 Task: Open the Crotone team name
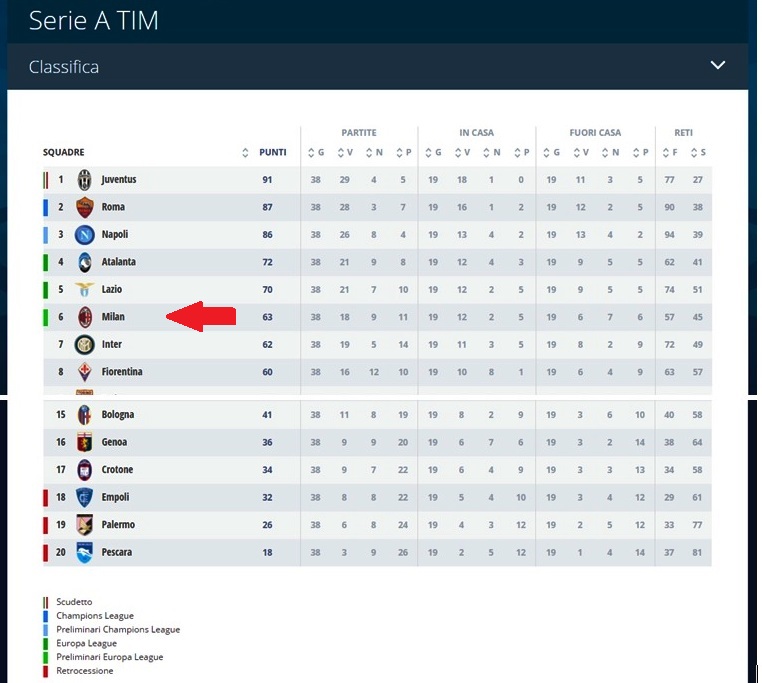pos(117,470)
